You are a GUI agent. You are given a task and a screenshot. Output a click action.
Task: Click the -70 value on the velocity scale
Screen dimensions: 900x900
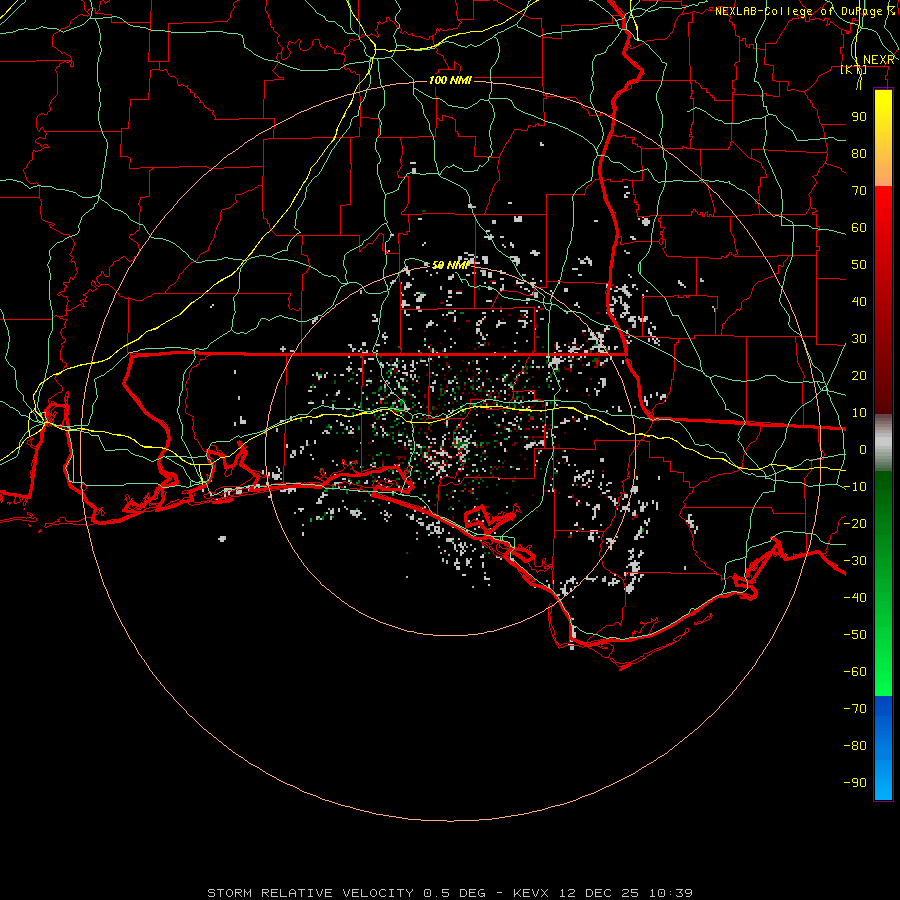(855, 709)
